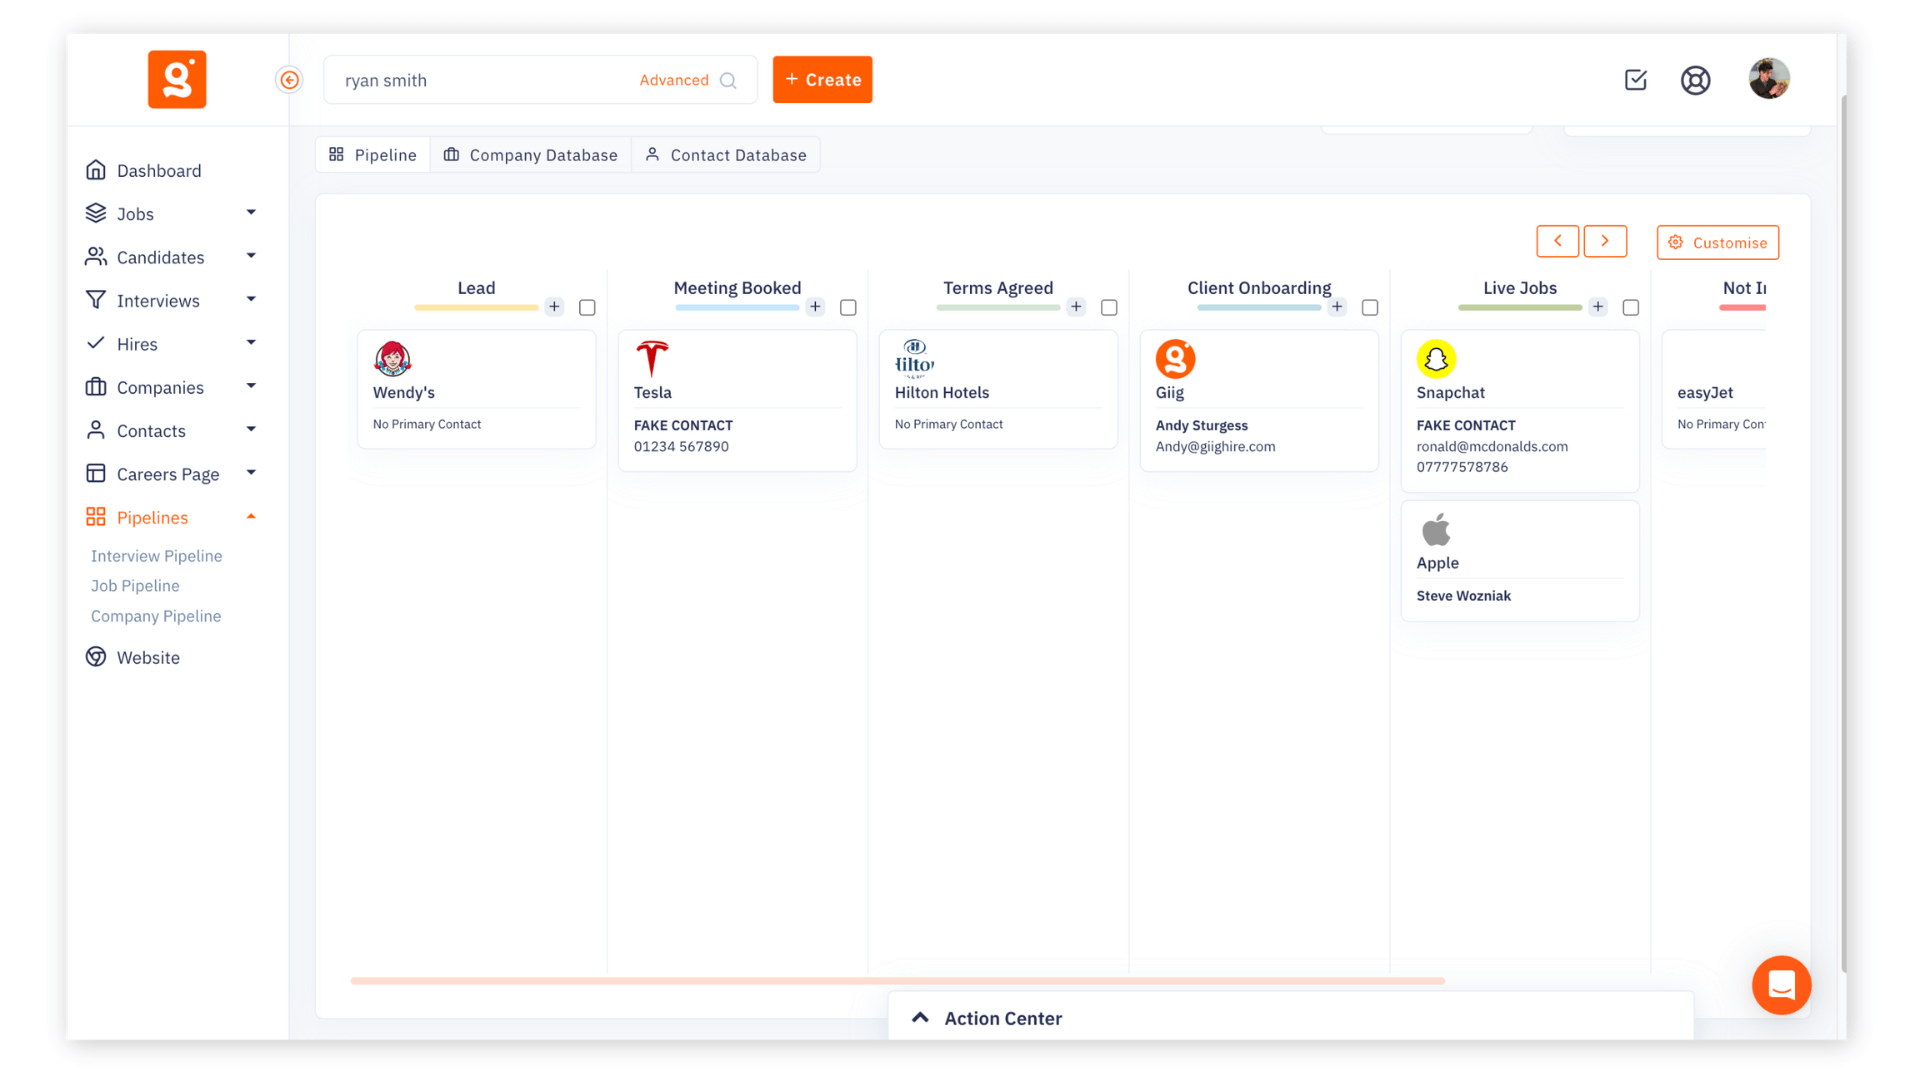Screen dimensions: 1920x1080
Task: Open the chat widget bubble icon
Action: coord(1781,985)
